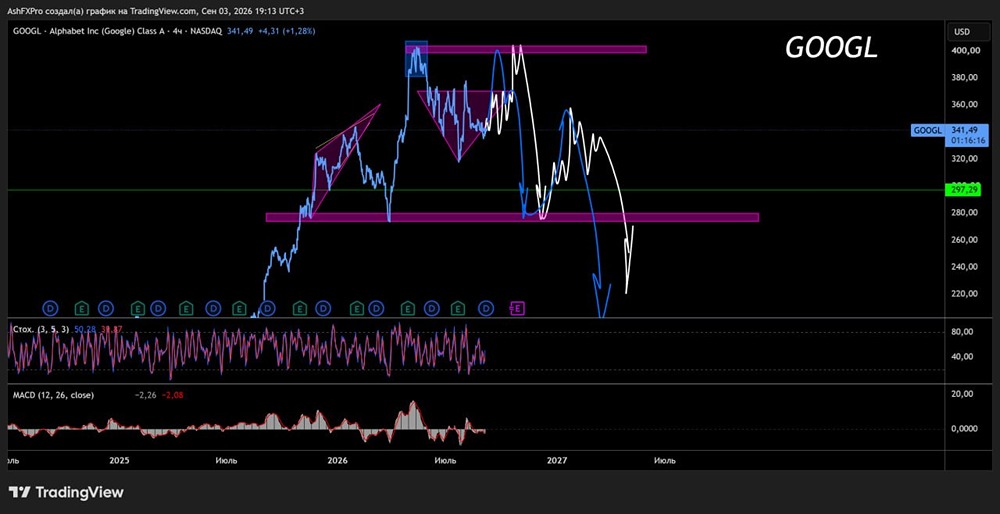Screen dimensions: 1000x514
Task: Click the stochastic value 50.28
Action: point(85,328)
